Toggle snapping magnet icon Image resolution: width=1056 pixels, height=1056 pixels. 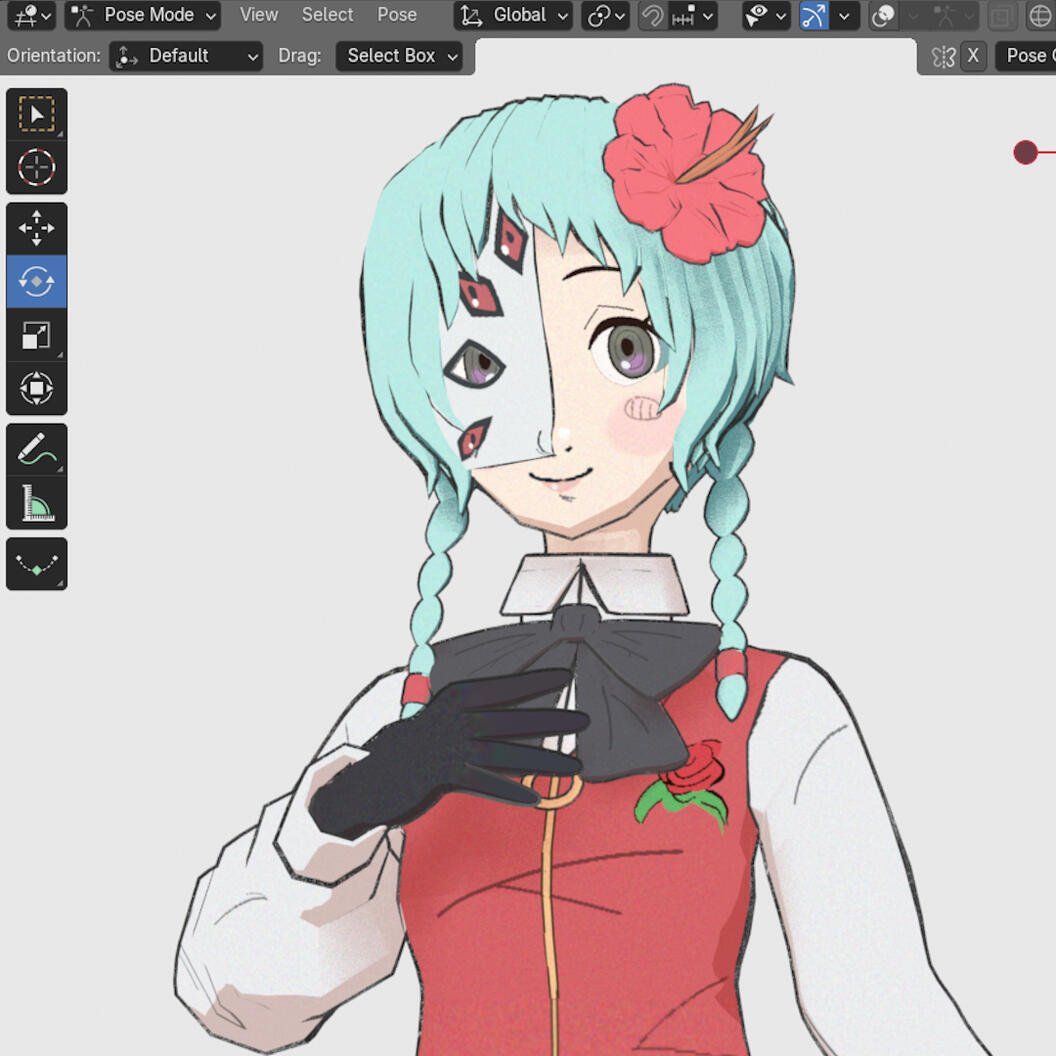(652, 15)
